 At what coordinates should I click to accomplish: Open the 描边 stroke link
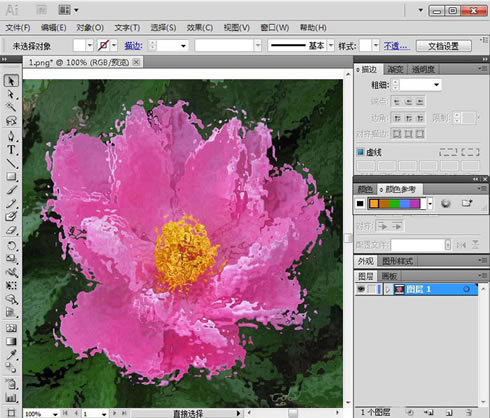coord(133,46)
